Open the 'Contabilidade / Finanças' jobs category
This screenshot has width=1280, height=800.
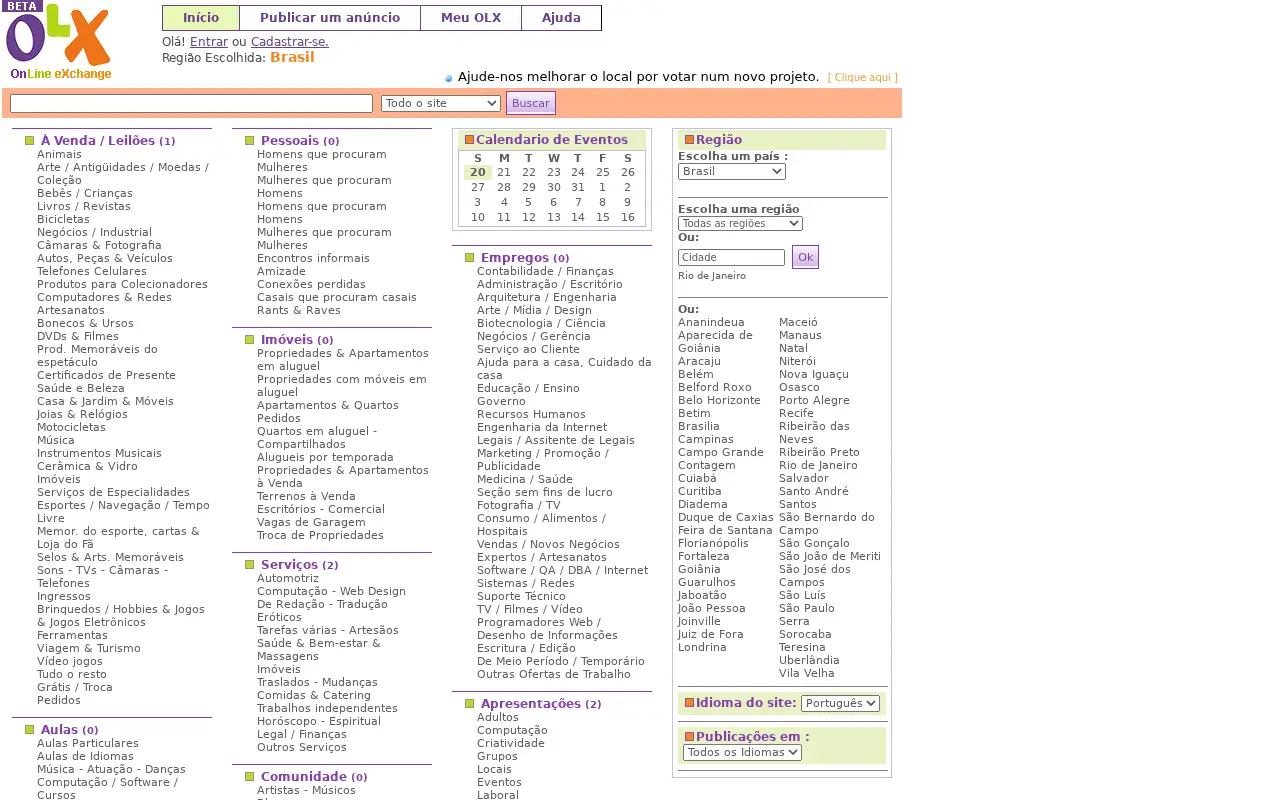pos(545,271)
